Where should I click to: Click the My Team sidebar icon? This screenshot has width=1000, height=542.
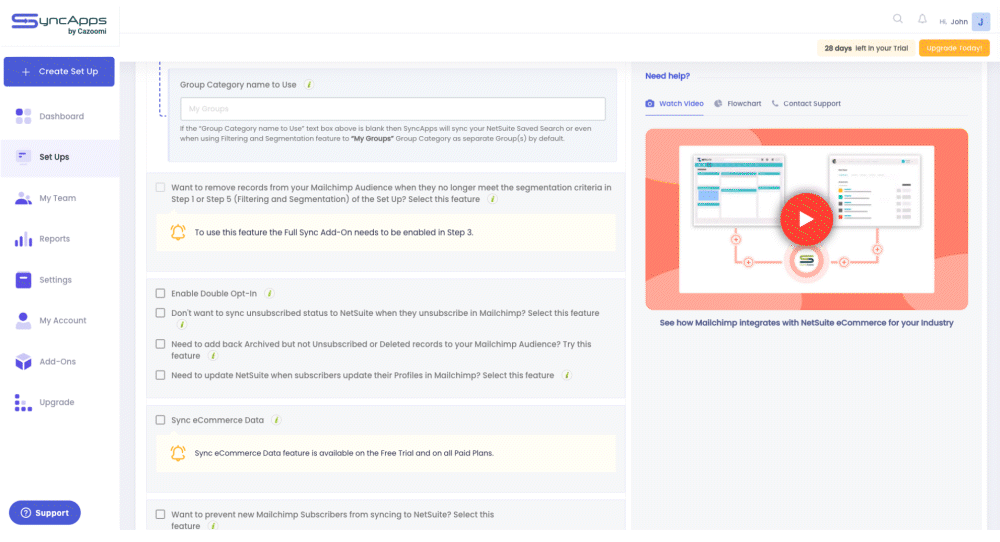pos(24,198)
